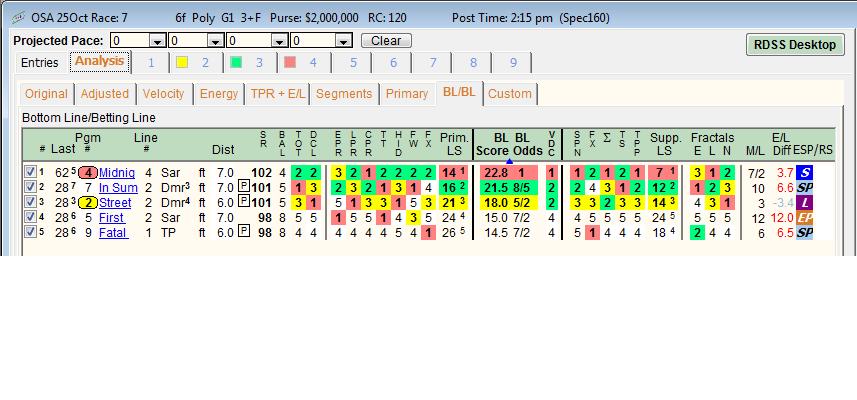The width and height of the screenshot is (857, 400).
Task: Click the SP badge for In Sum row
Action: click(x=806, y=188)
